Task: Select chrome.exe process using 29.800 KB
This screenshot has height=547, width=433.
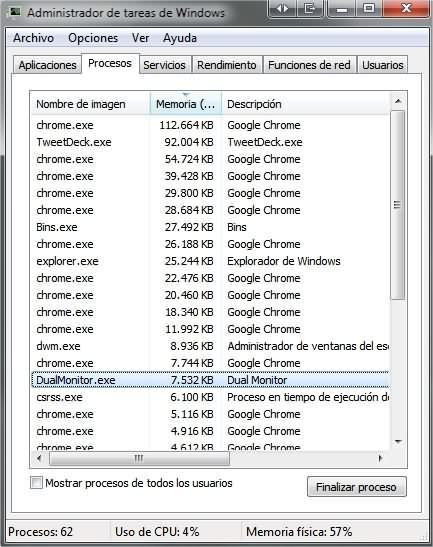Action: click(210, 193)
